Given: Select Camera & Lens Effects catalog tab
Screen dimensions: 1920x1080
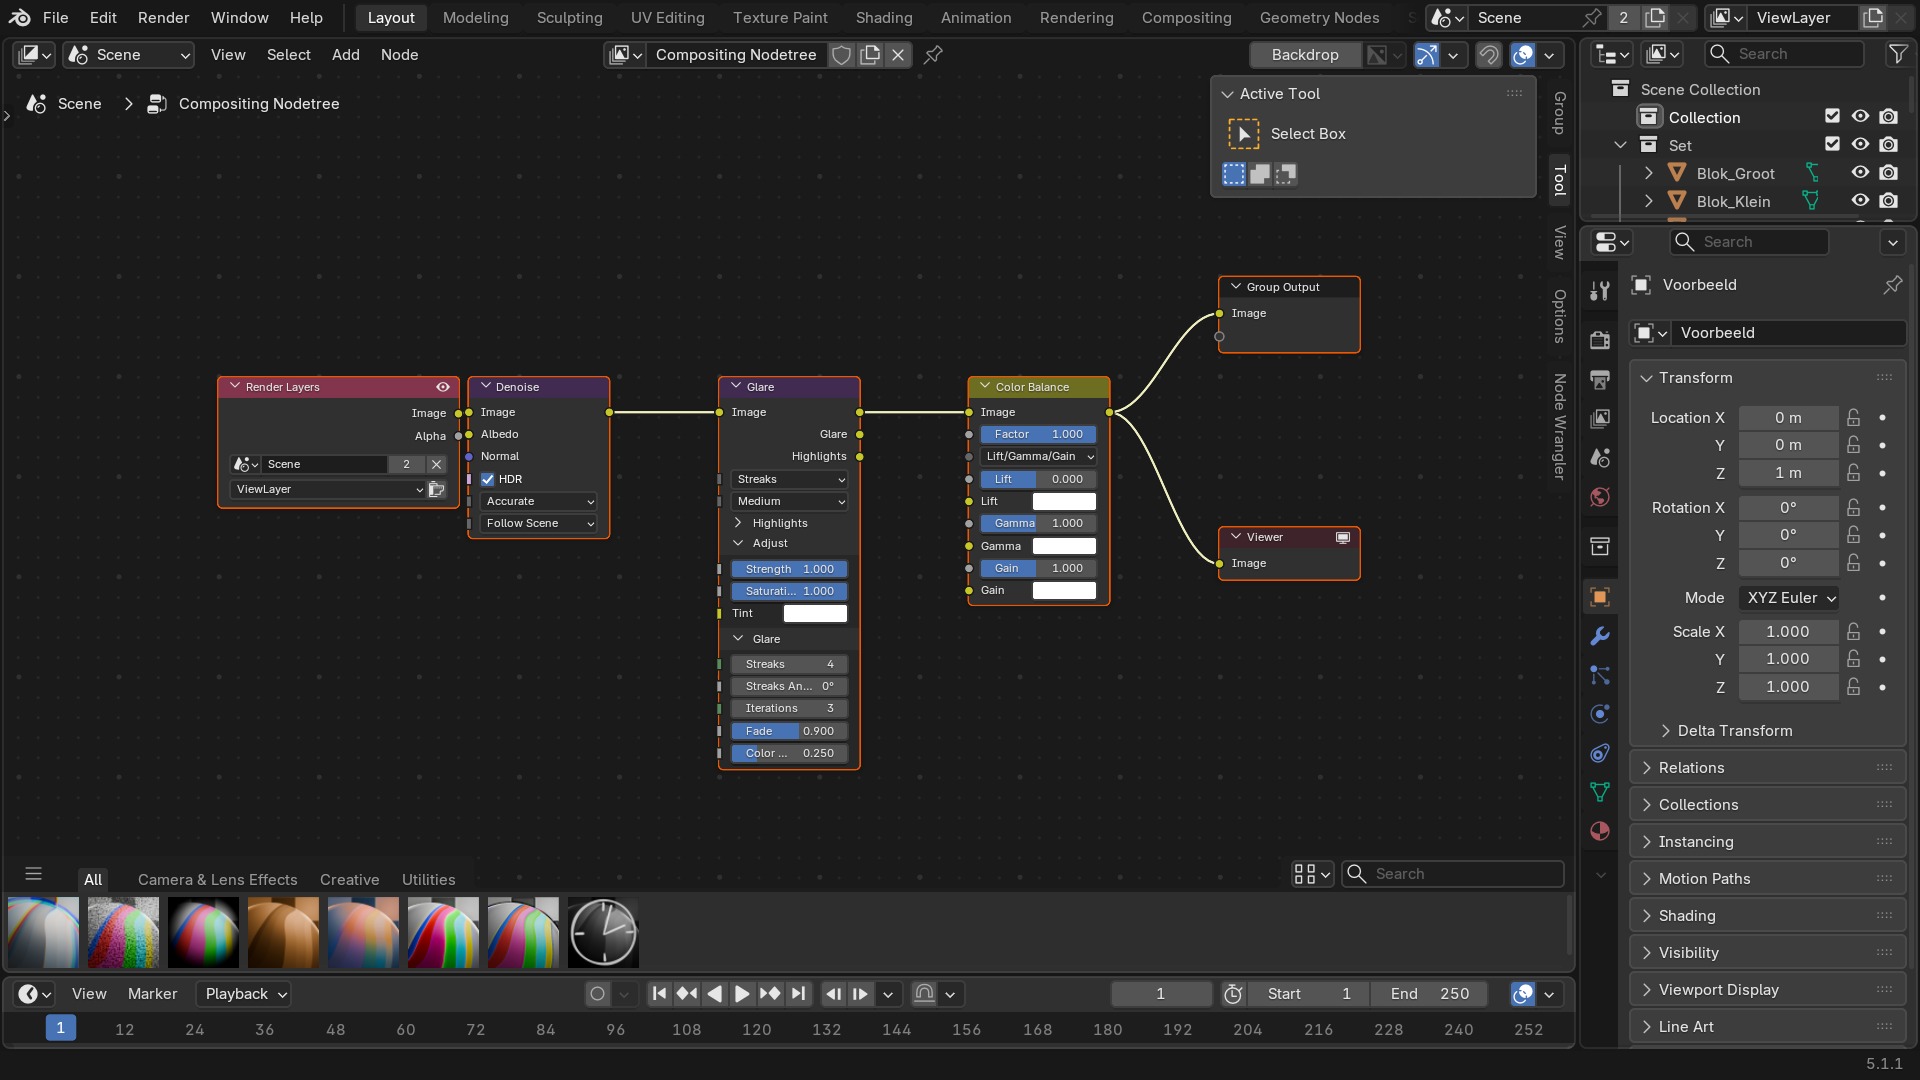Looking at the screenshot, I should pos(217,880).
